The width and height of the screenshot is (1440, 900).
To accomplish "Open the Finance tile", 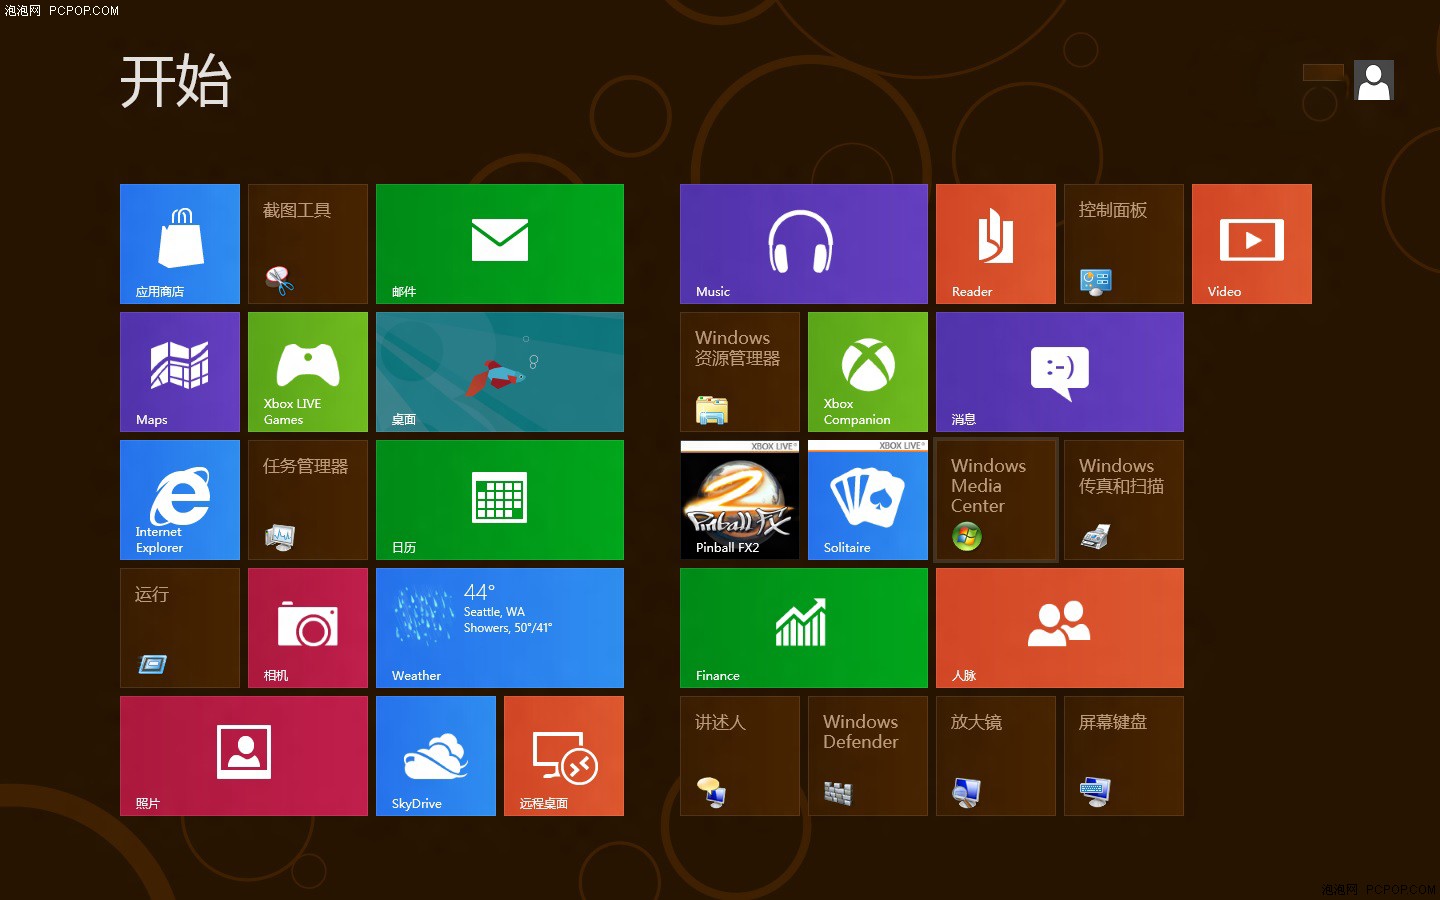I will 804,628.
